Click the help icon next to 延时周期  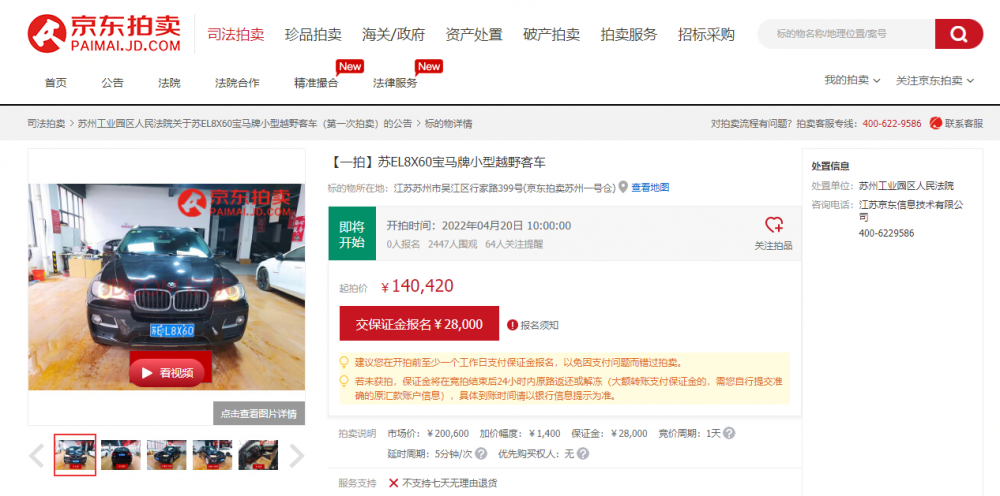point(482,454)
